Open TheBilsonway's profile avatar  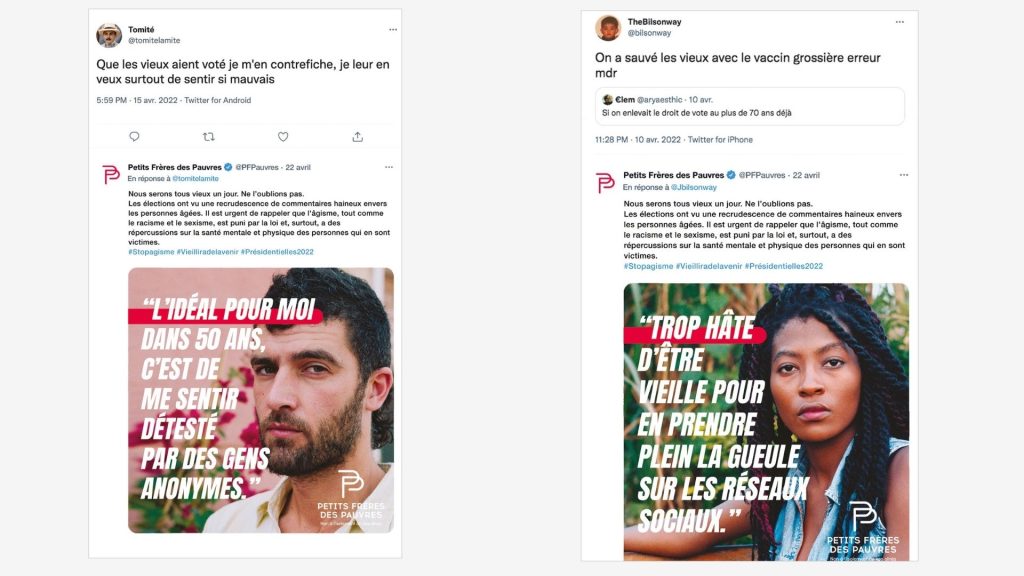coord(607,27)
